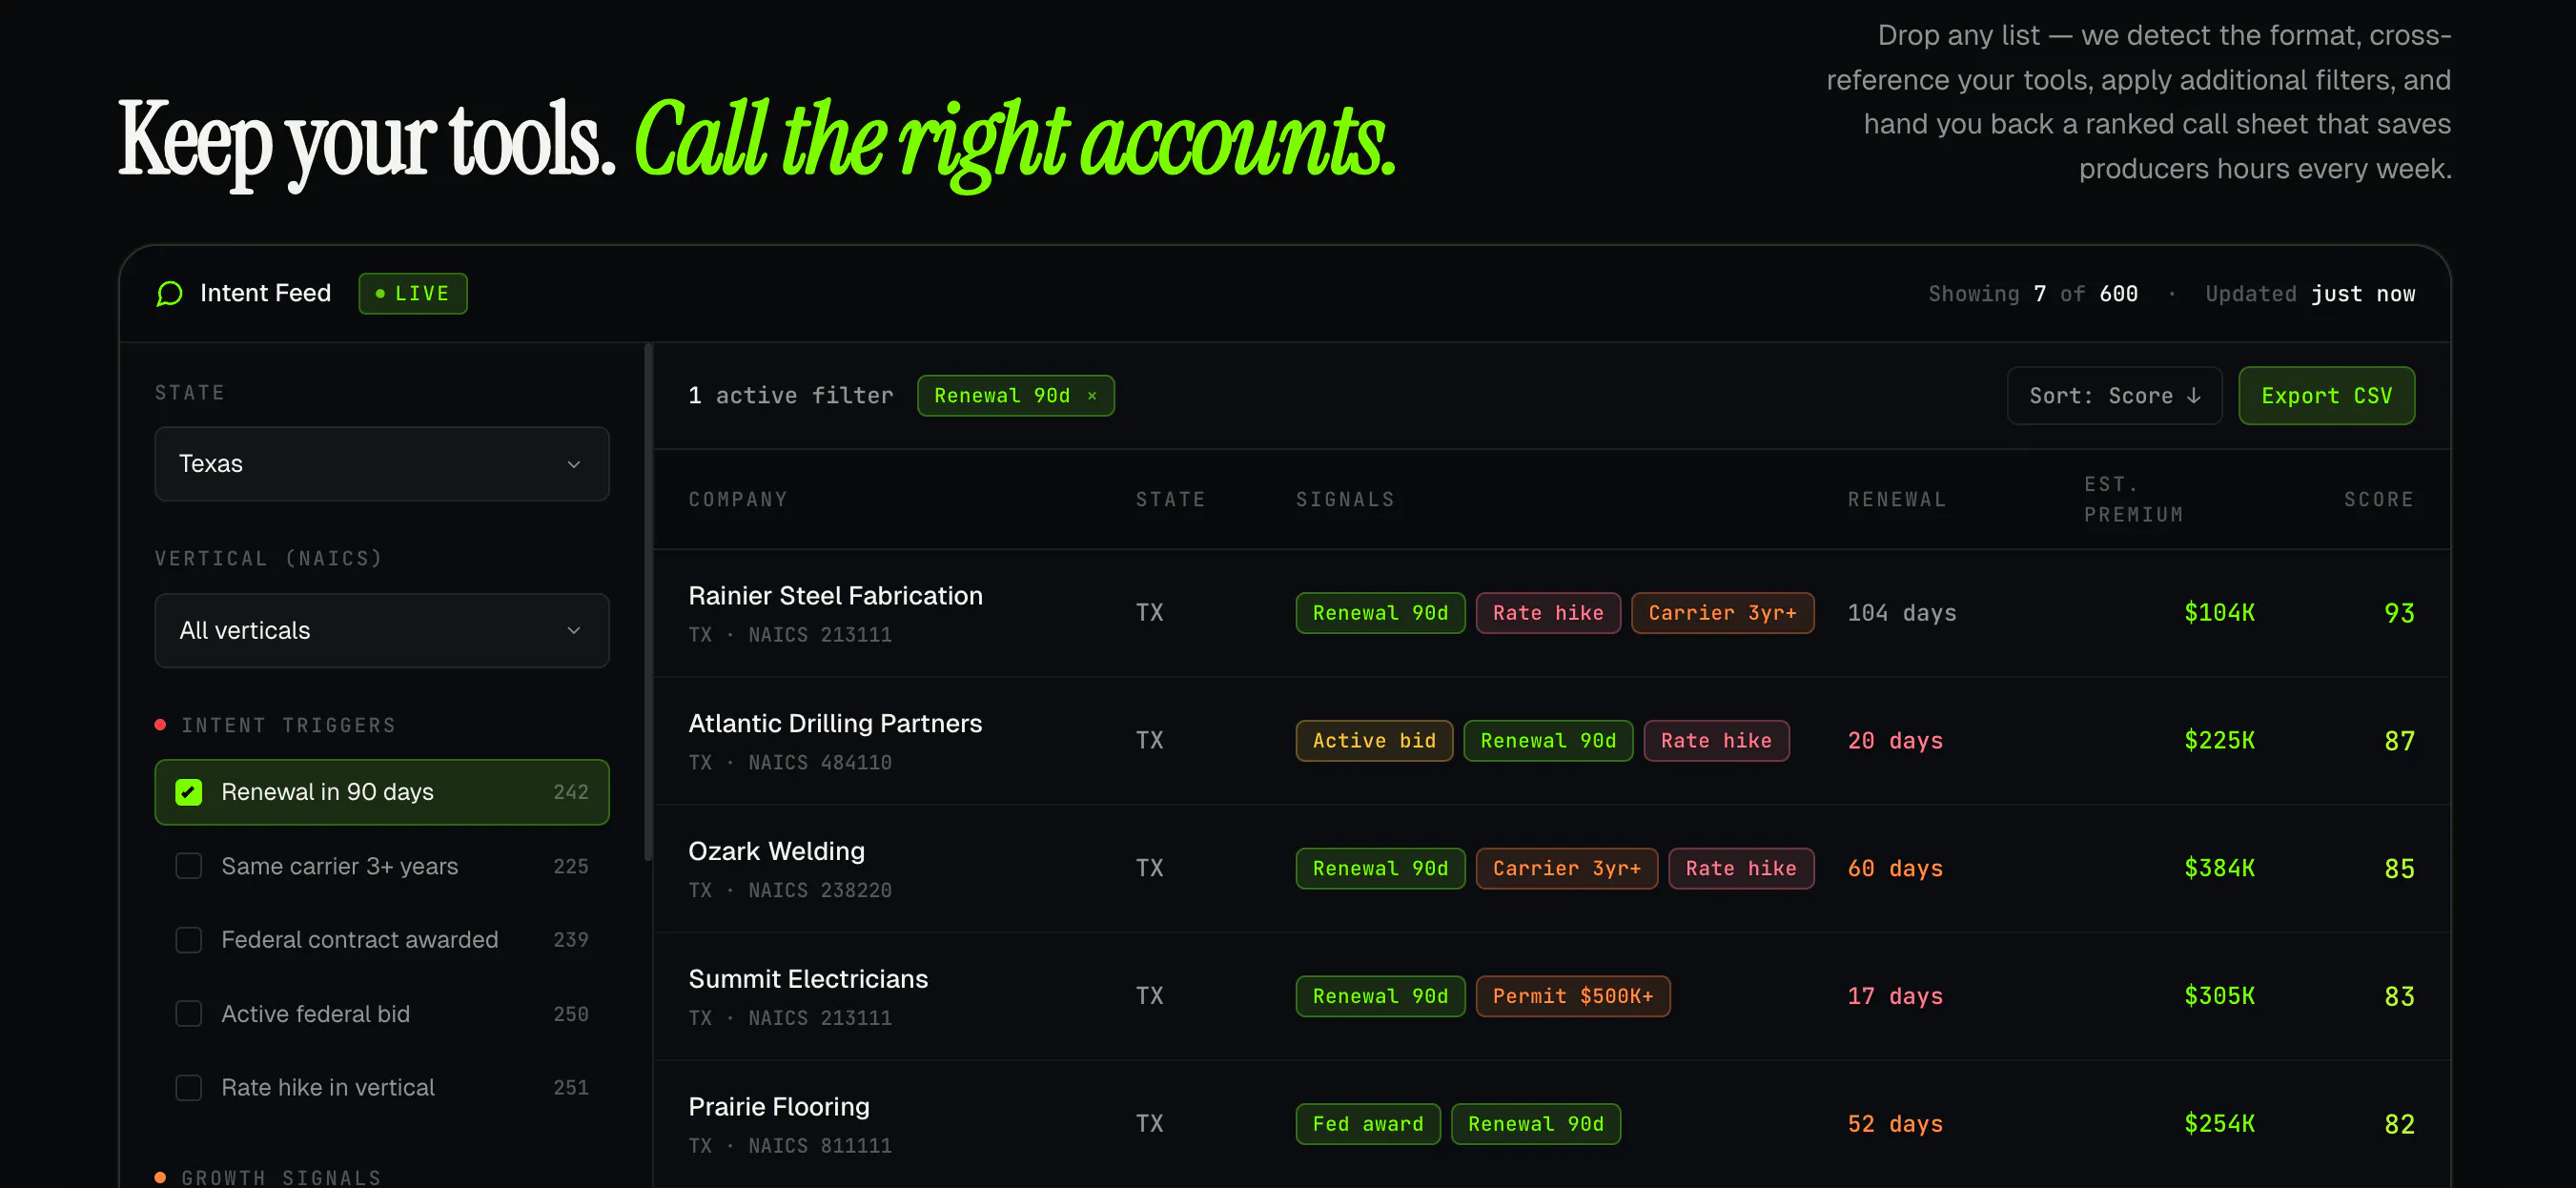The image size is (2576, 1188).
Task: Click Renewal 90d tag on Prairie Flooring row
Action: [x=1536, y=1124]
